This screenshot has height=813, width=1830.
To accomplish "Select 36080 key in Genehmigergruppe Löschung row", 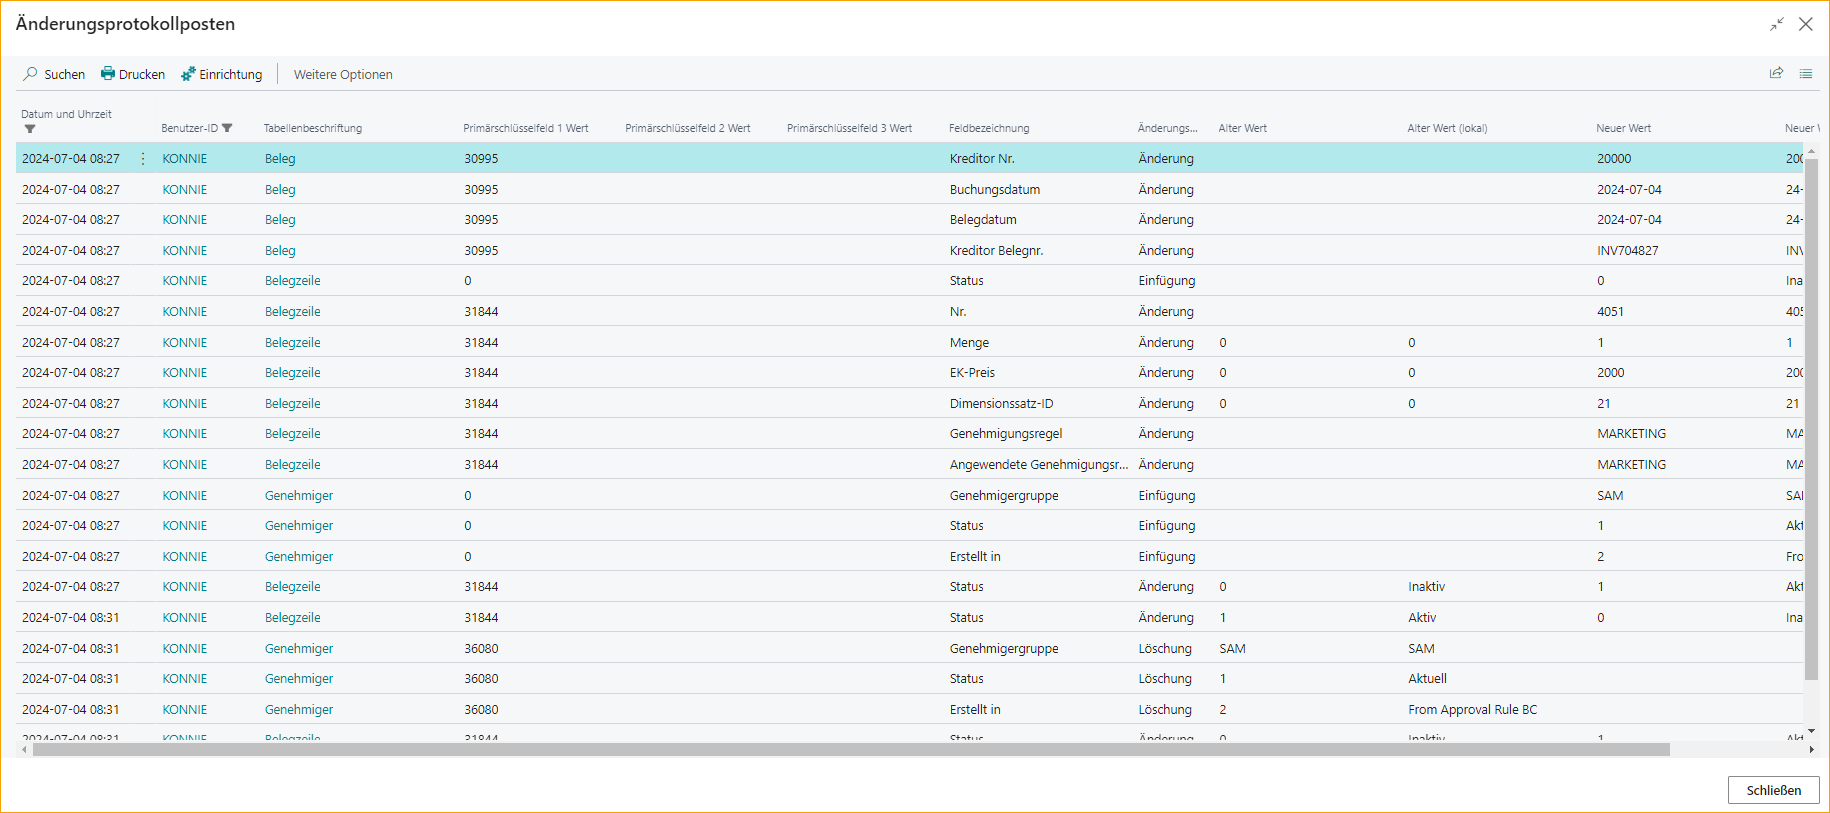I will tap(481, 649).
